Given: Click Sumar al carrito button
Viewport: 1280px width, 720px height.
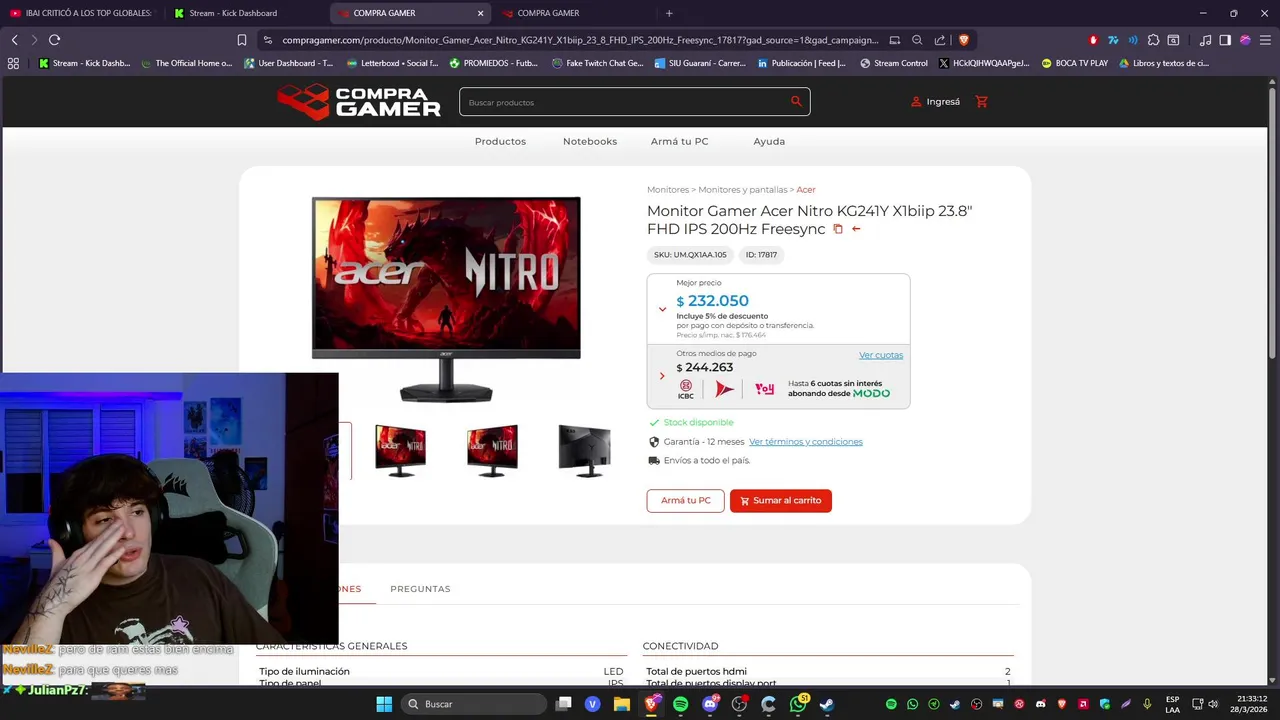Looking at the screenshot, I should click(781, 500).
